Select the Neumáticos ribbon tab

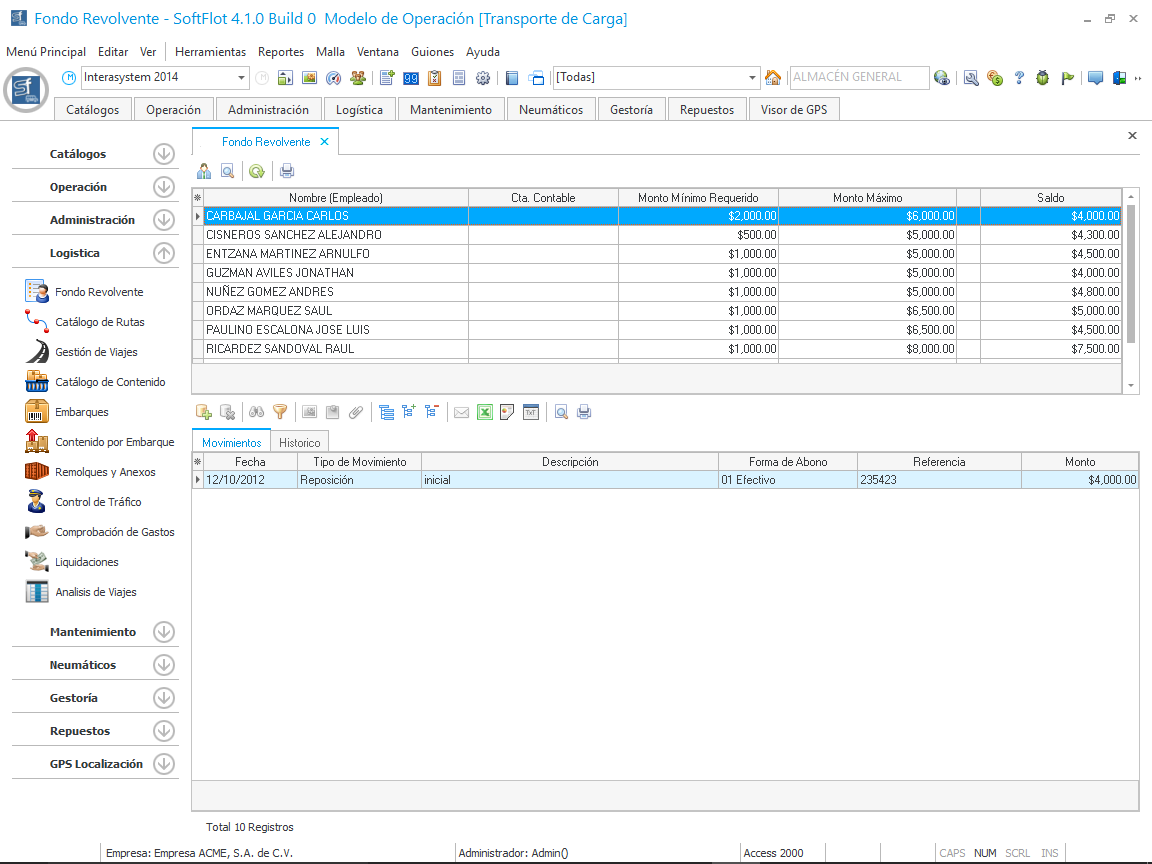click(551, 110)
